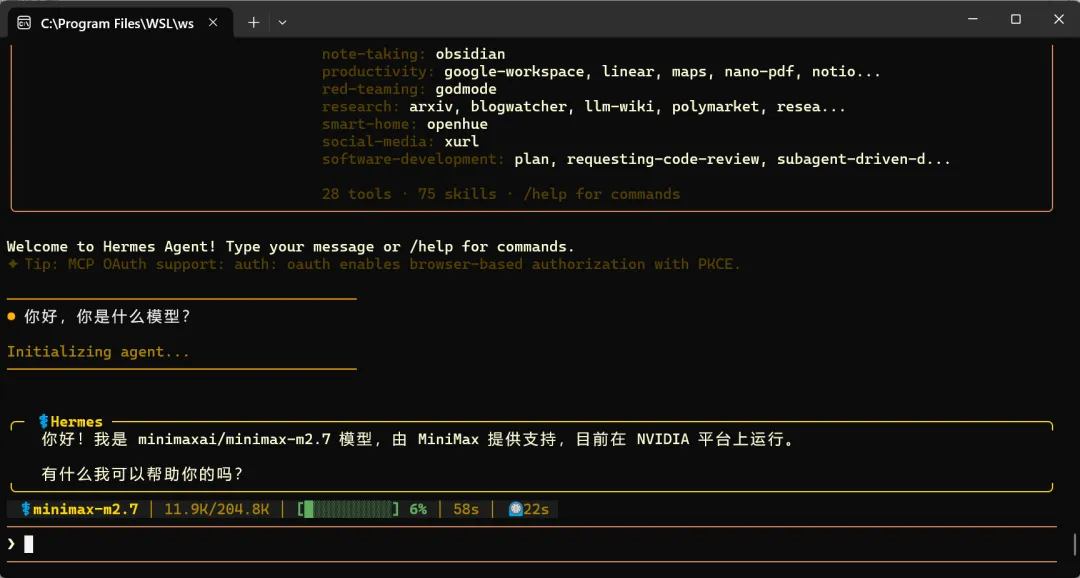Minimize the terminal window
The height and width of the screenshot is (578, 1080).
click(x=973, y=19)
